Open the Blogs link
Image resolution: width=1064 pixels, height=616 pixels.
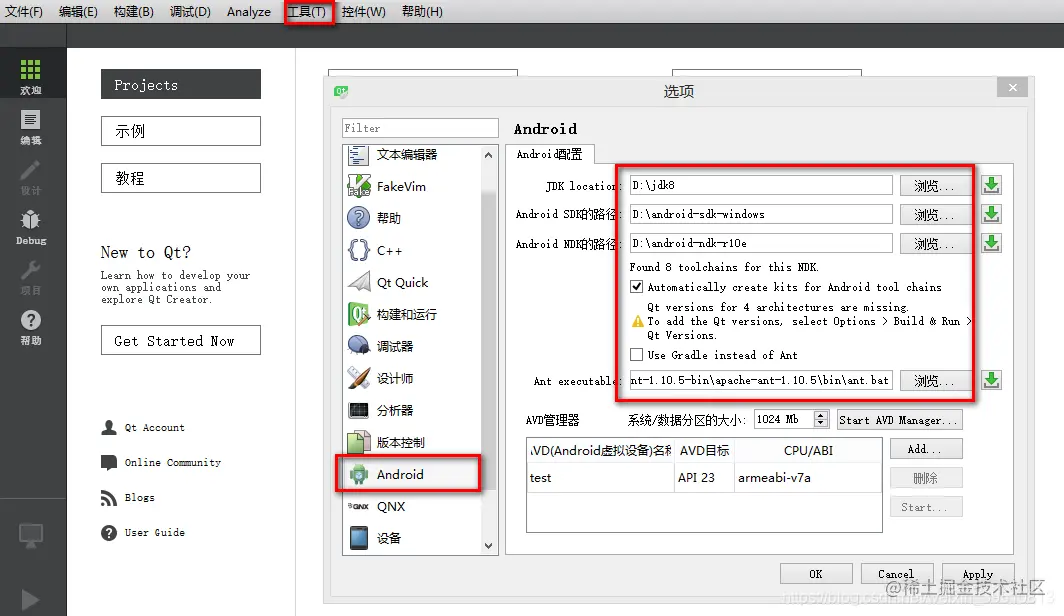(140, 498)
